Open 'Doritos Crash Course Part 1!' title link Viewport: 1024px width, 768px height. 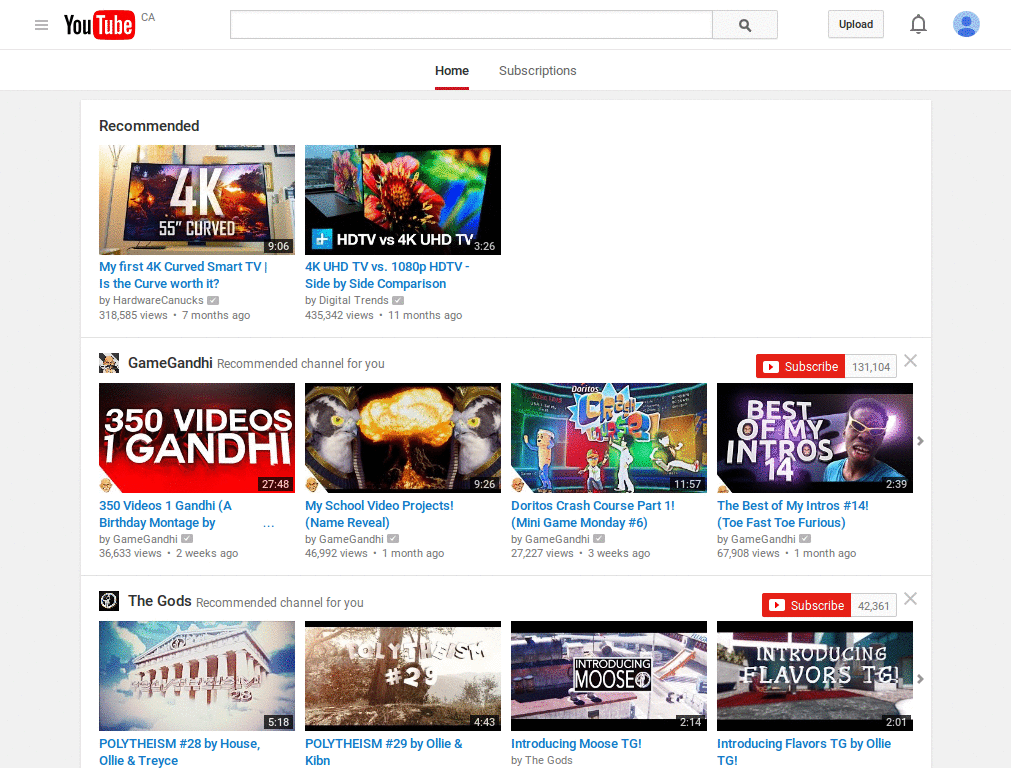pos(593,514)
